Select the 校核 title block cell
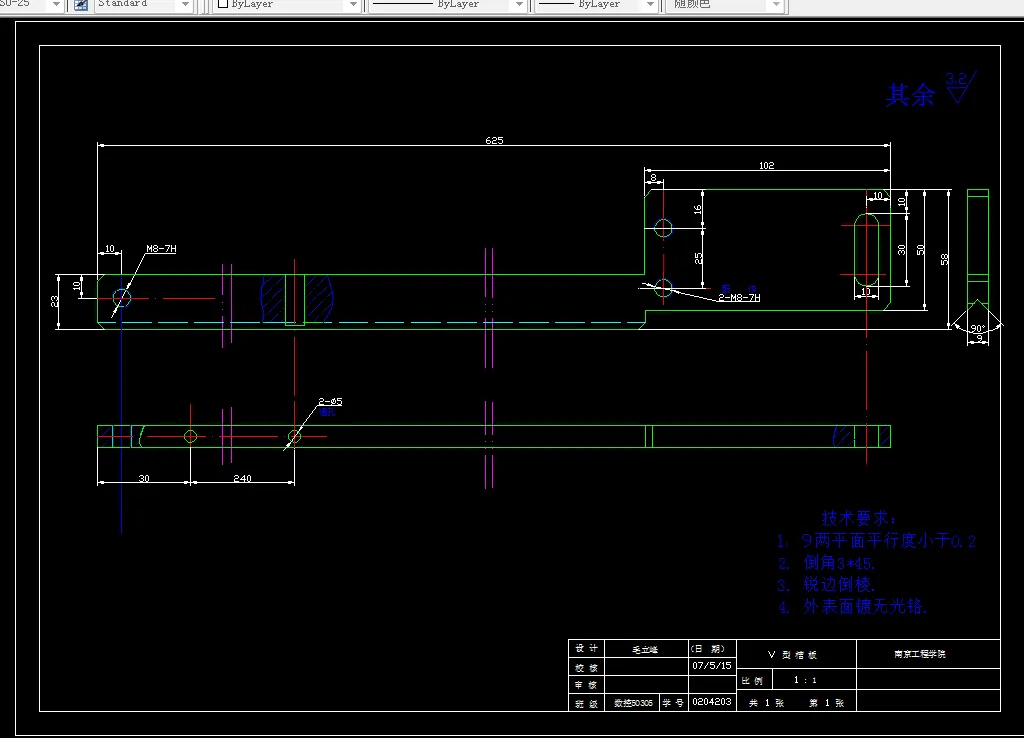 [x=586, y=667]
